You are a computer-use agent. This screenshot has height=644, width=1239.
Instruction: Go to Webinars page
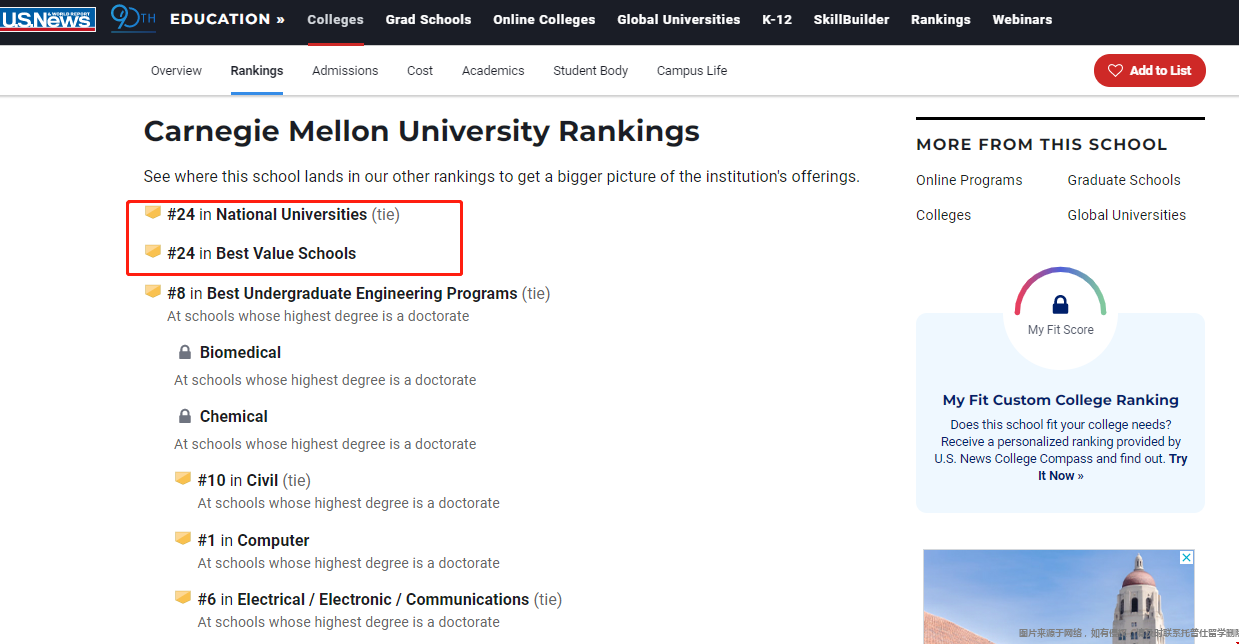point(1022,20)
